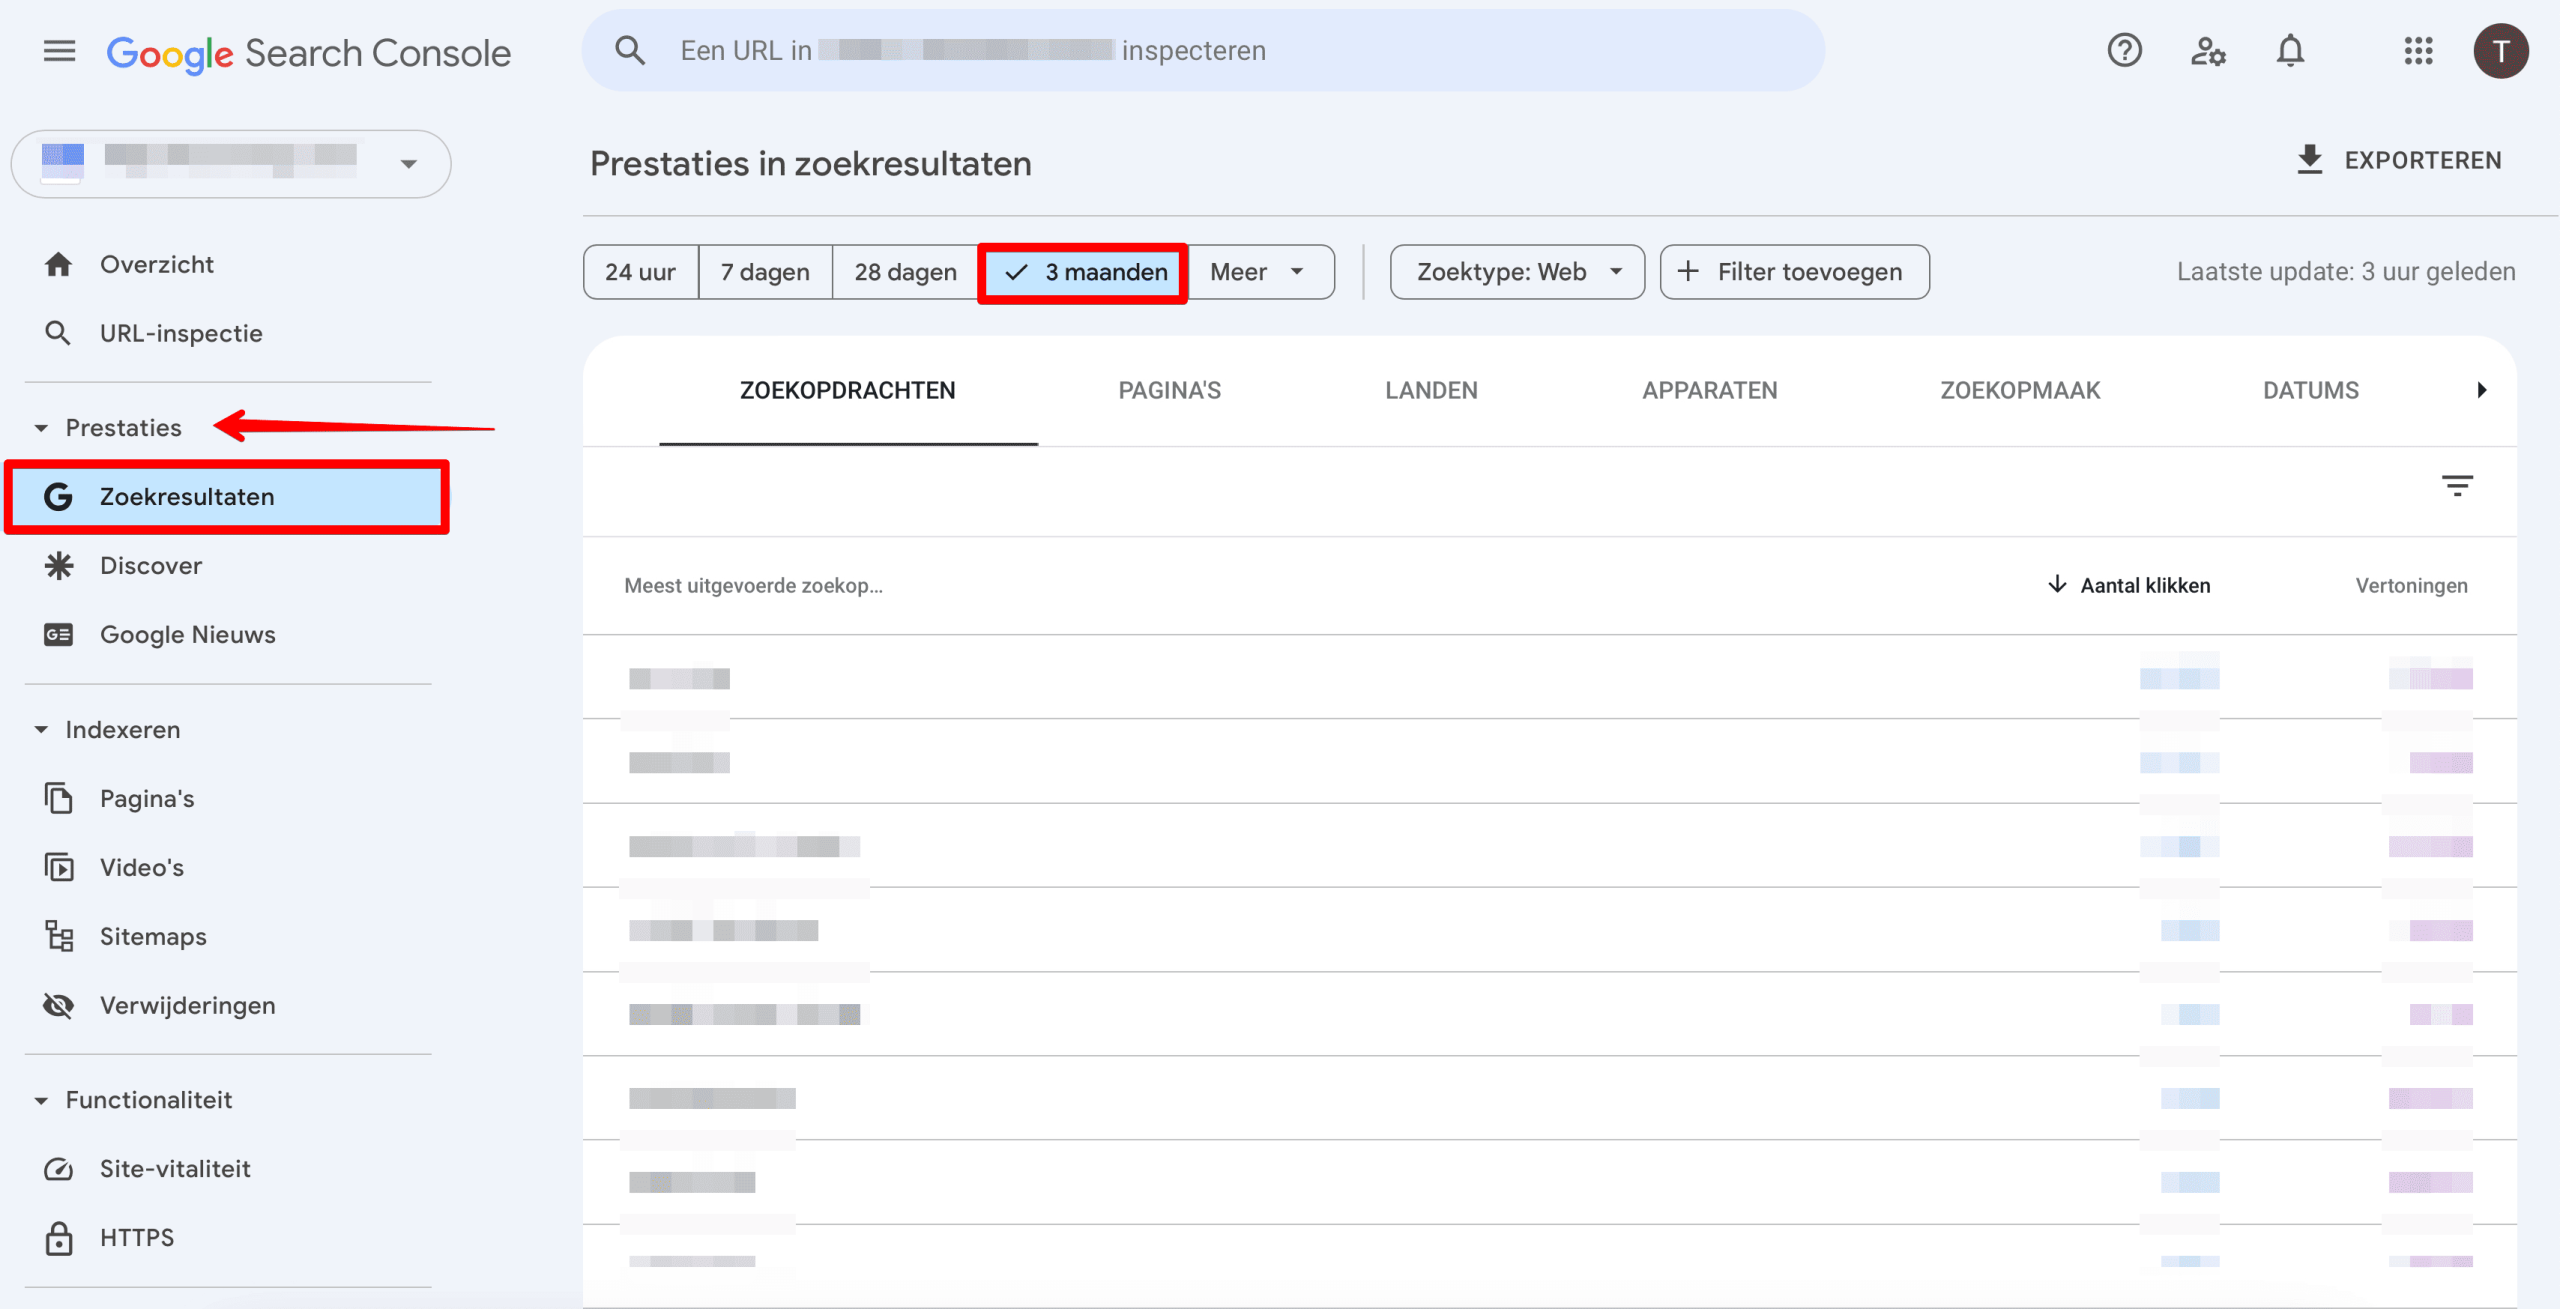This screenshot has height=1309, width=2560.
Task: Click the HTTPS padlock icon
Action: (x=58, y=1237)
